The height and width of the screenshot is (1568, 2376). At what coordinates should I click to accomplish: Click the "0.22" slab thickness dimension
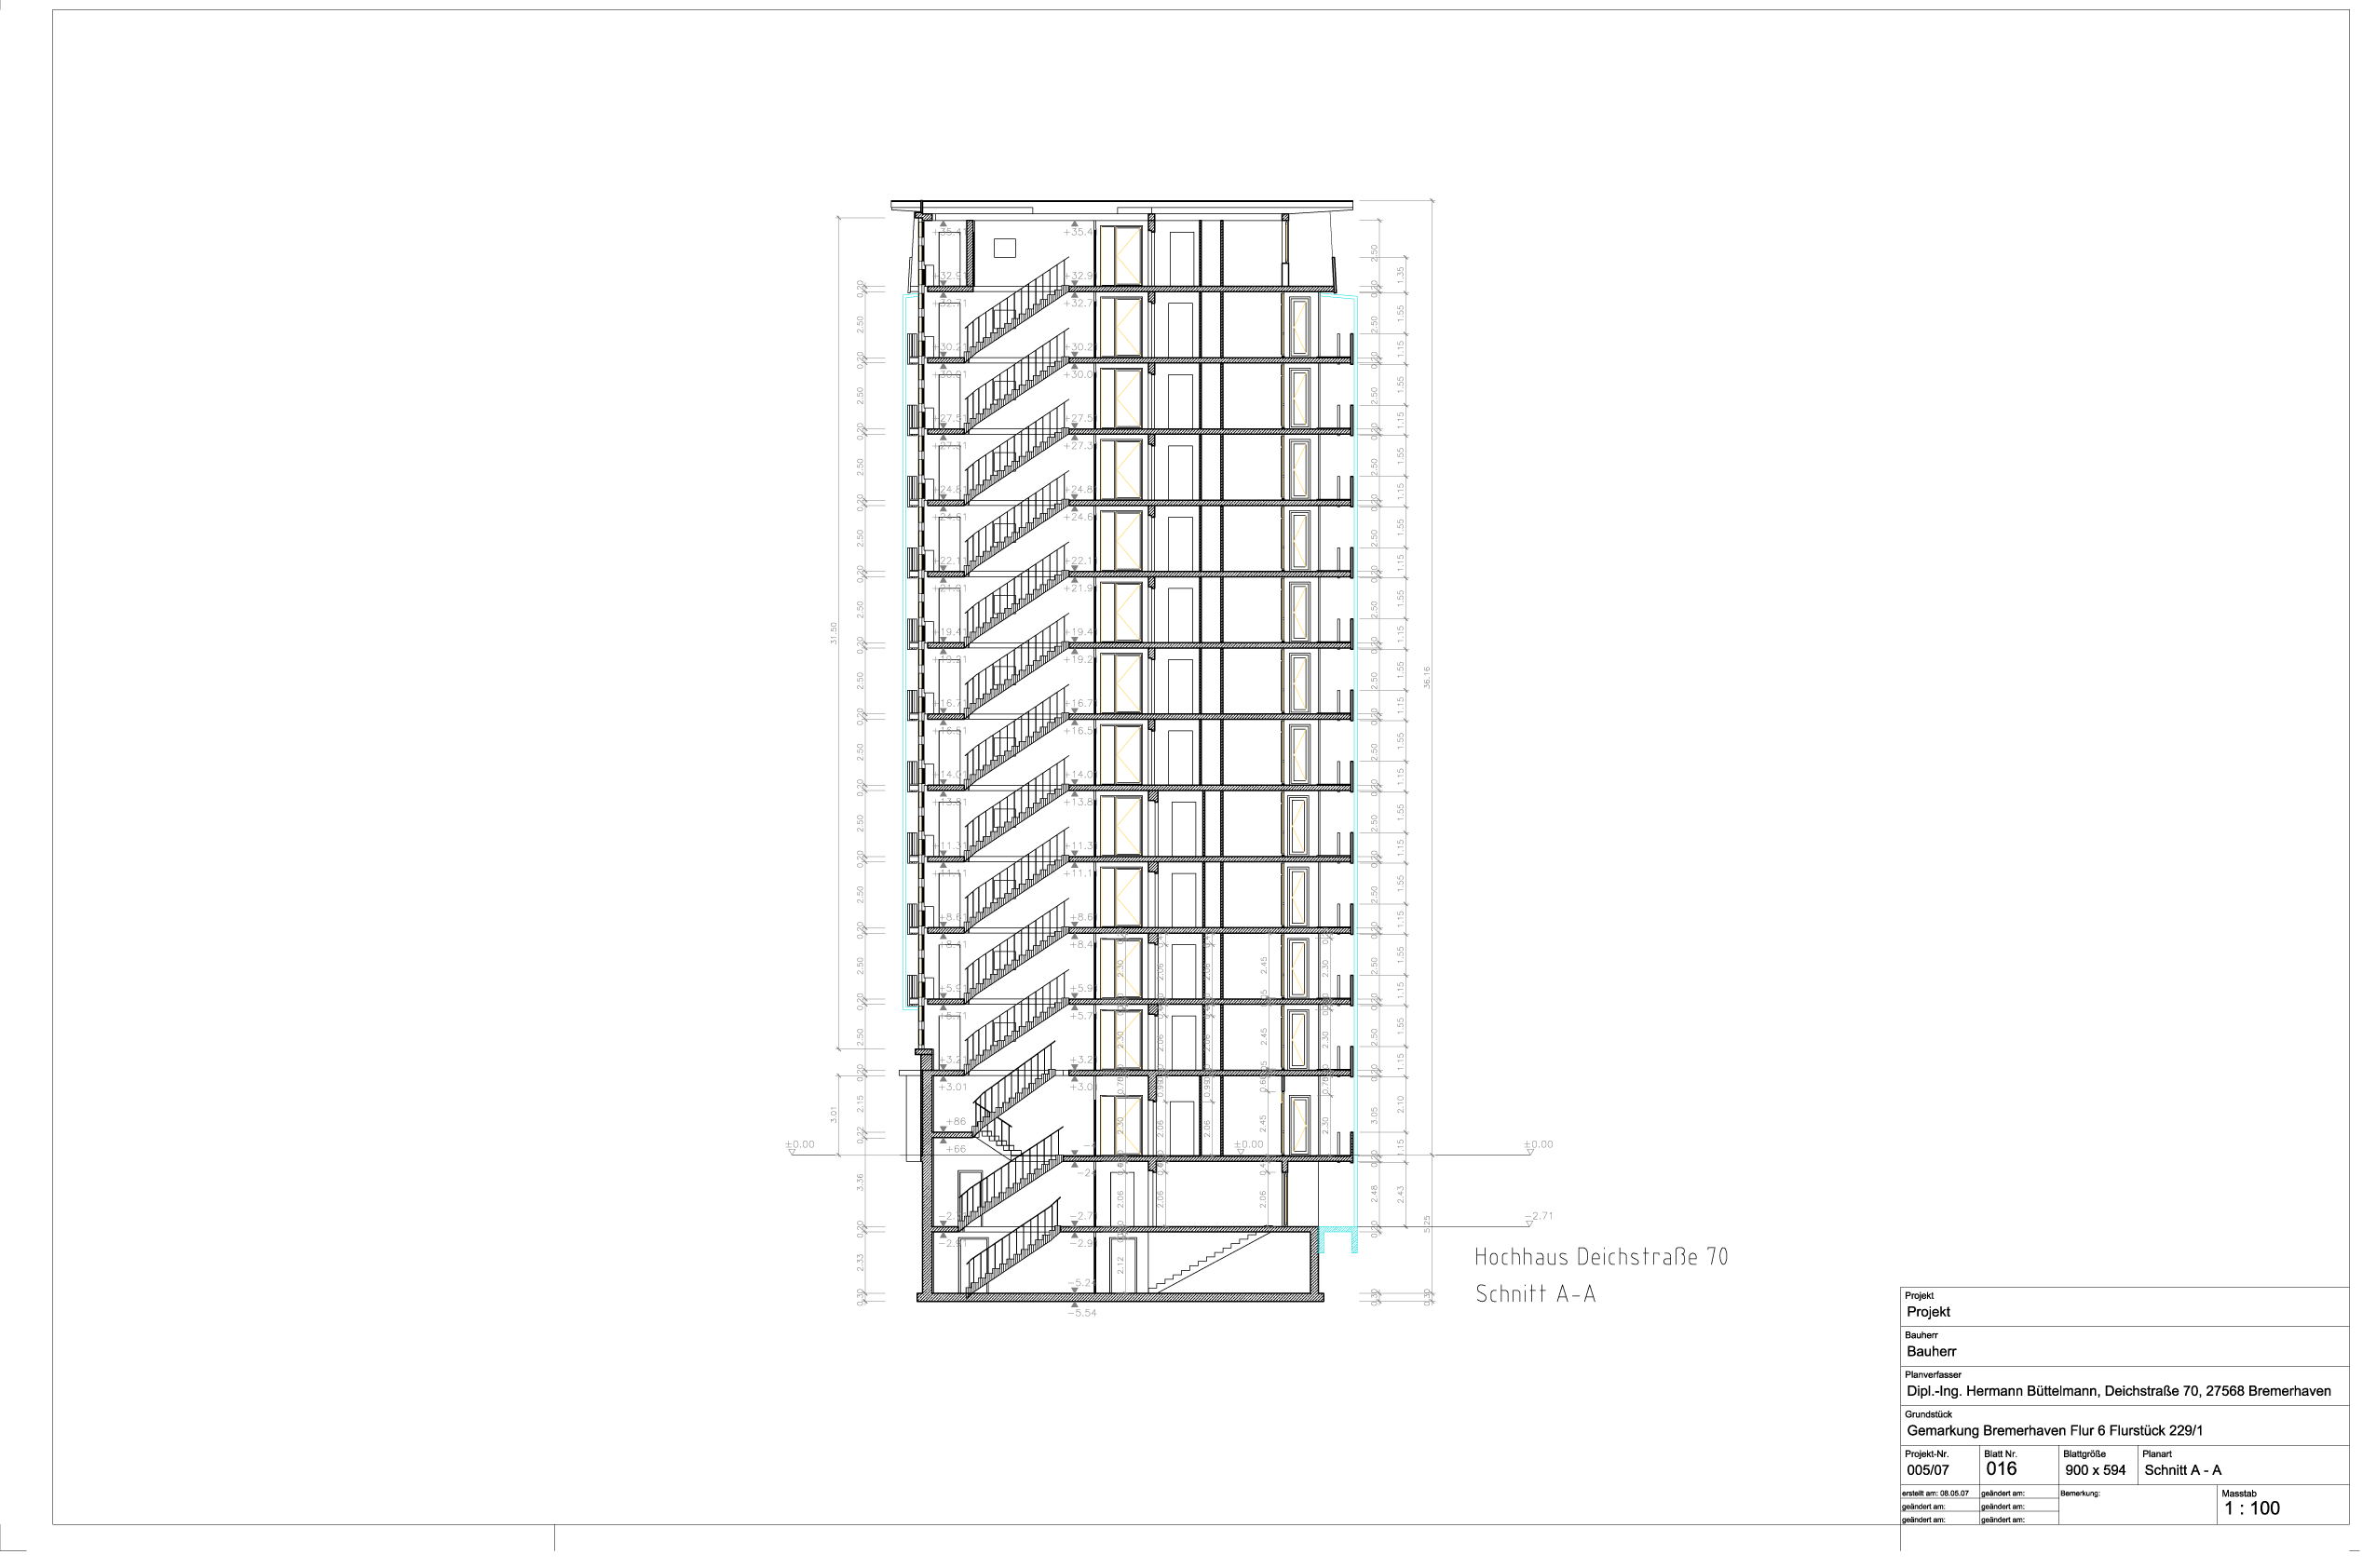tap(860, 1136)
